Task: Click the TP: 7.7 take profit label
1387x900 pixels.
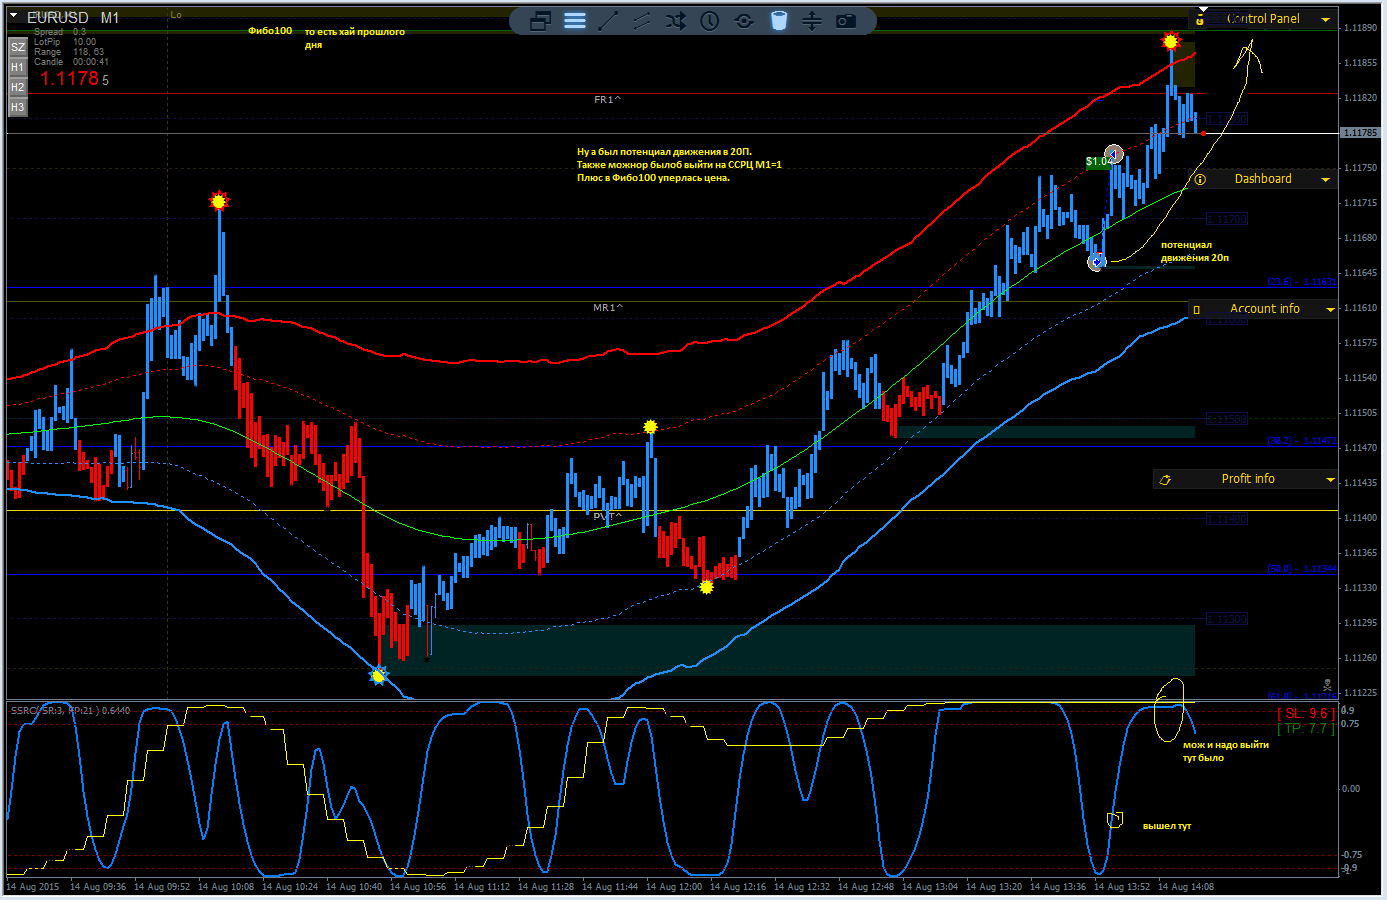Action: [1305, 728]
